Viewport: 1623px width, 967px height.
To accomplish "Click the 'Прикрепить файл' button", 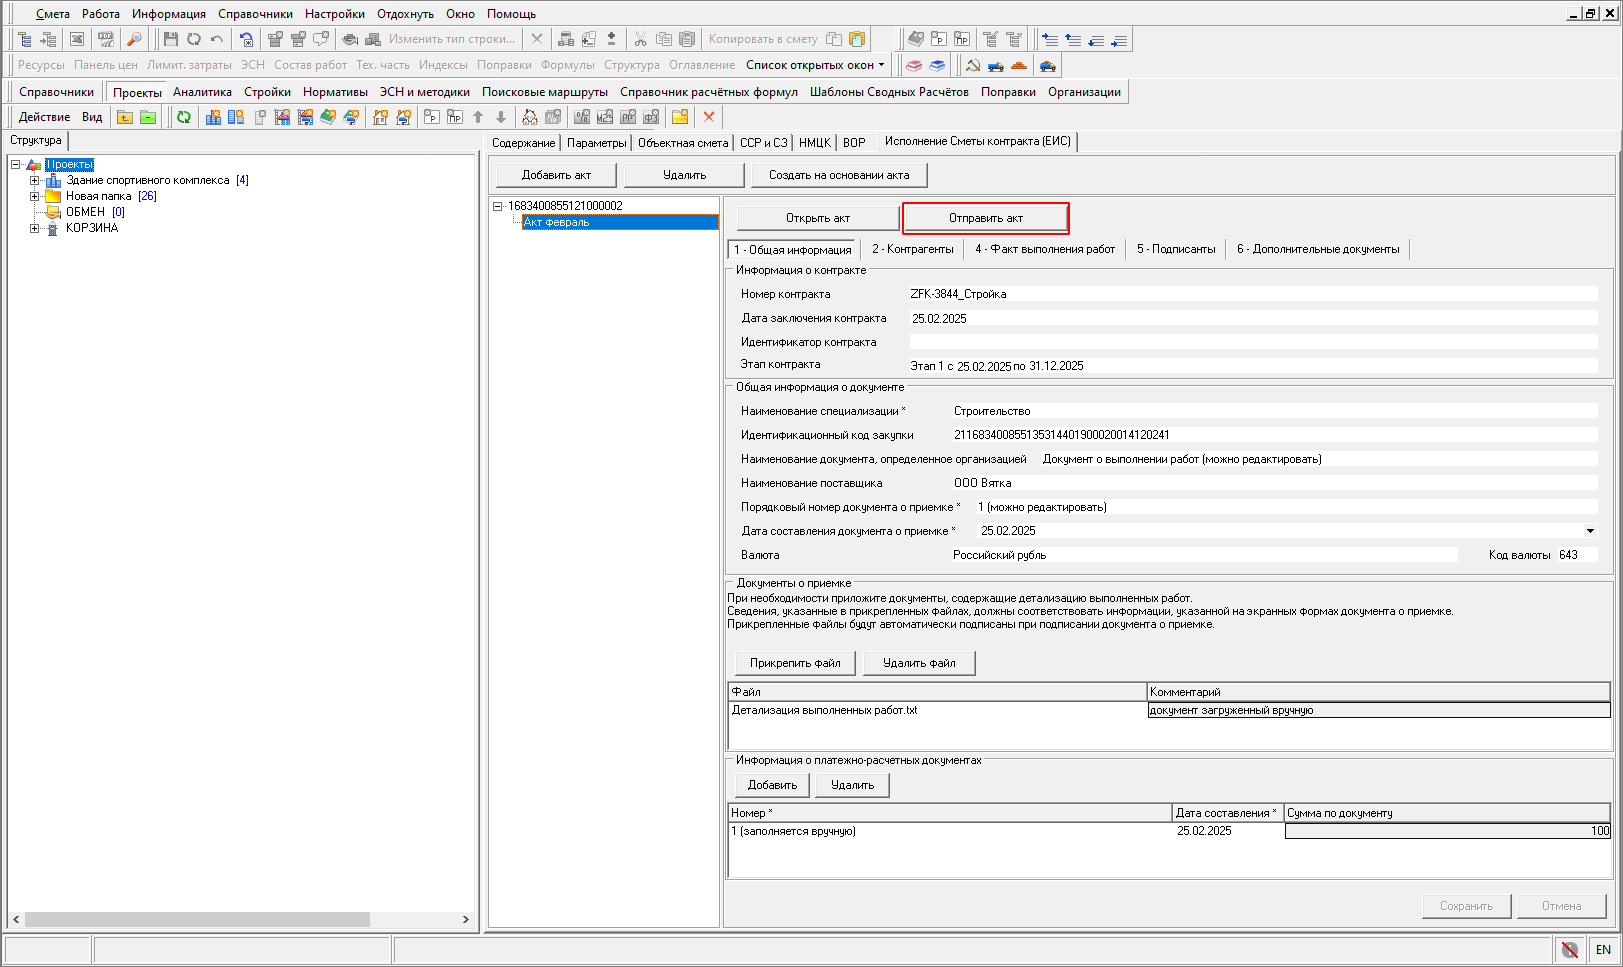I will (795, 663).
